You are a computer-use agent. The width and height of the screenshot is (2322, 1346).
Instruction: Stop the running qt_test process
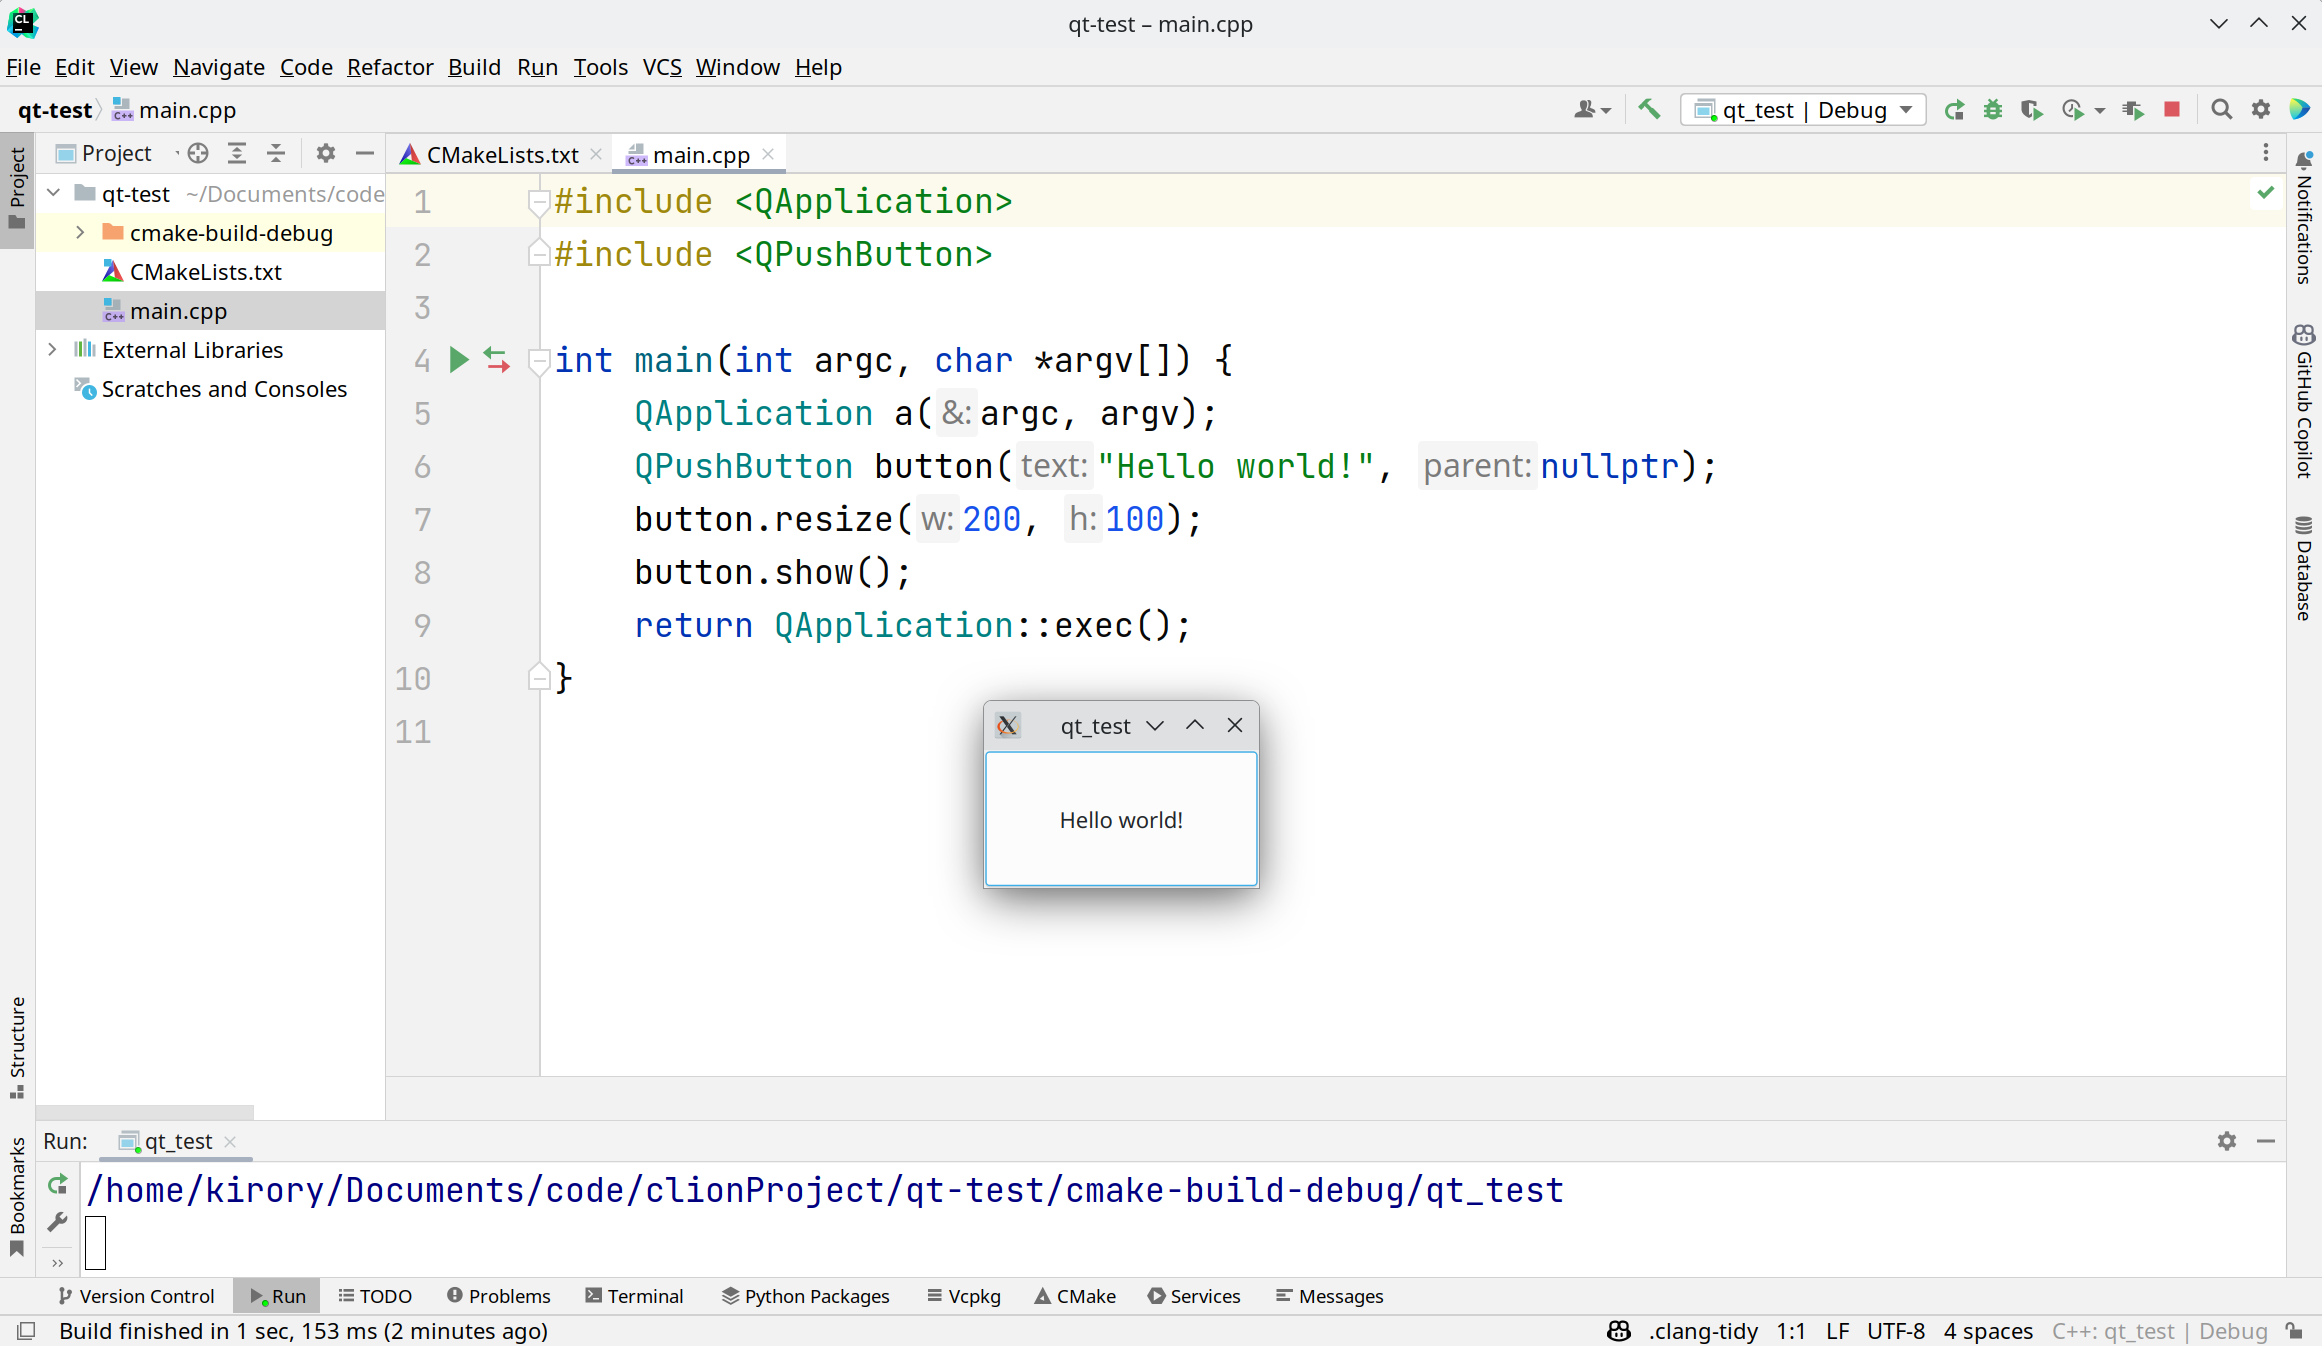click(2171, 110)
